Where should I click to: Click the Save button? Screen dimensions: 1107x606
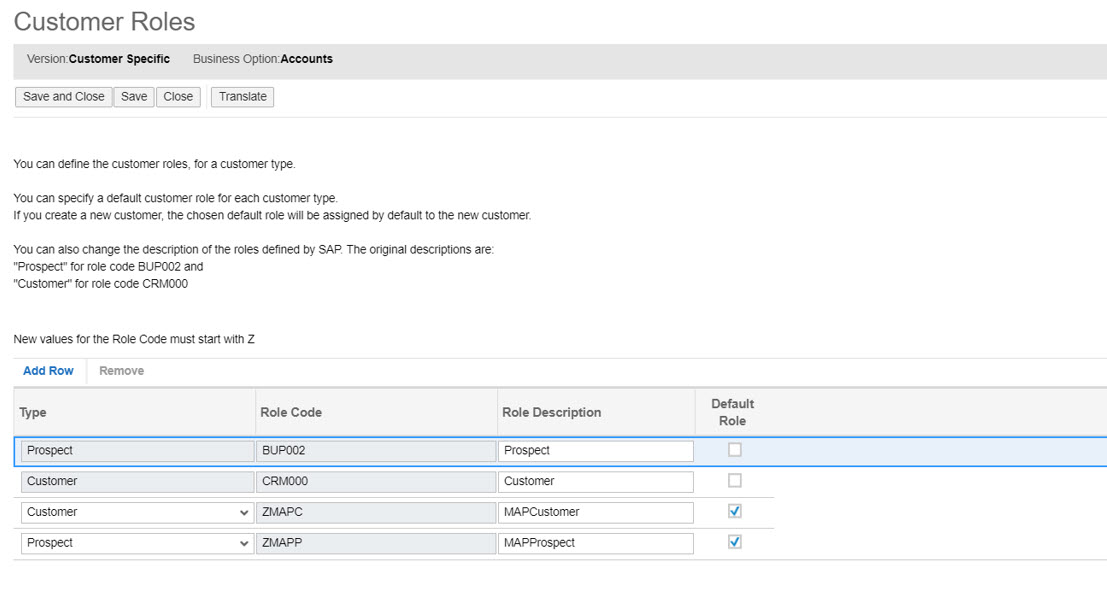(x=133, y=97)
